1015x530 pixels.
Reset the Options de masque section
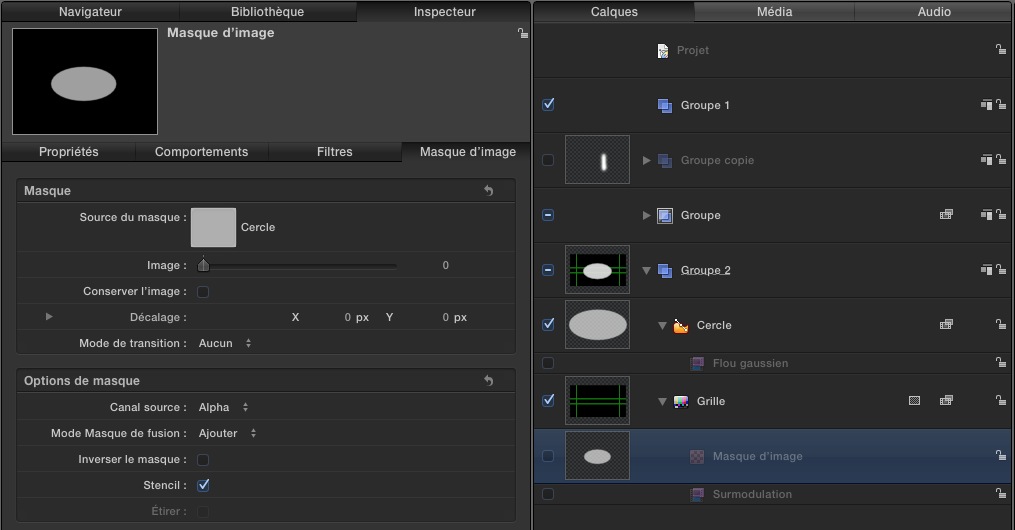(x=489, y=381)
